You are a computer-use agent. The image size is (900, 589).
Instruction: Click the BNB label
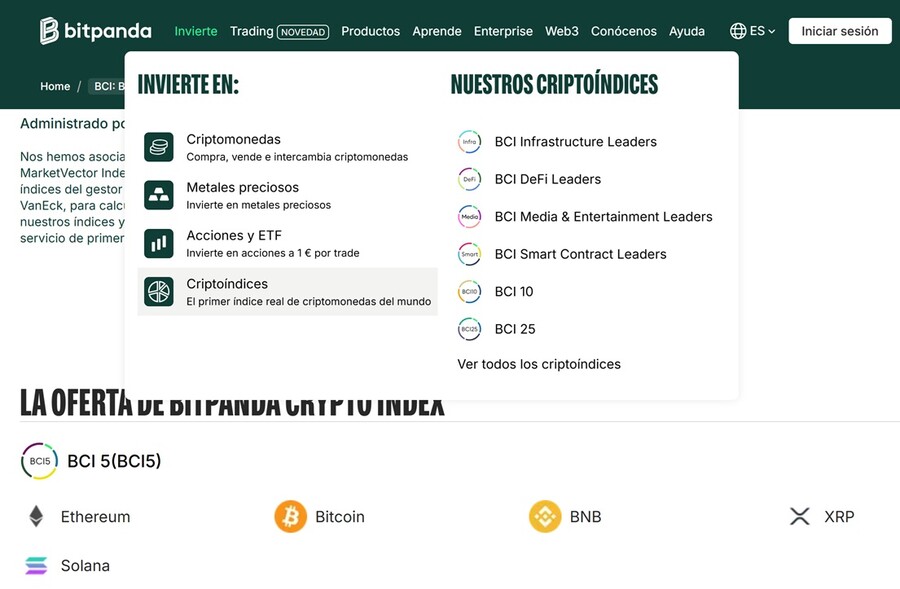tap(585, 517)
